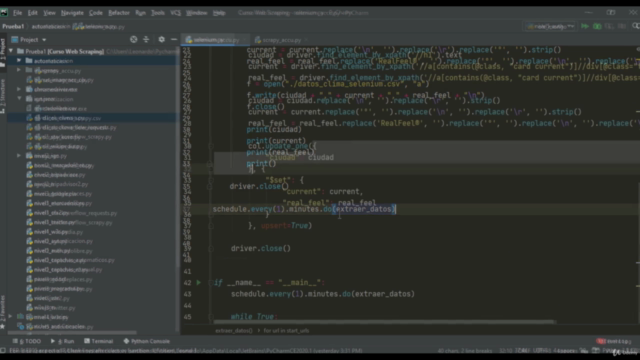Close the selenium_accu.py editor tab
The width and height of the screenshot is (640, 360).
[244, 40]
